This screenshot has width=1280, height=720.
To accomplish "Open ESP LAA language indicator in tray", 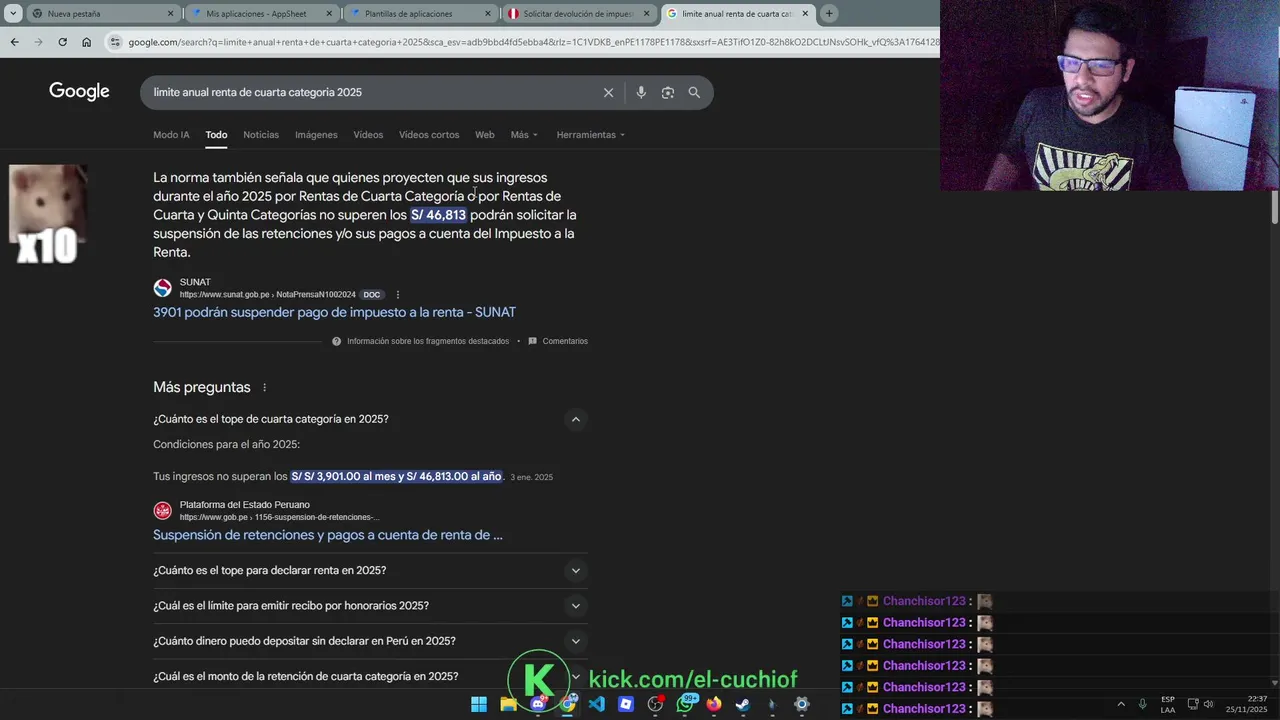I will coord(1168,704).
